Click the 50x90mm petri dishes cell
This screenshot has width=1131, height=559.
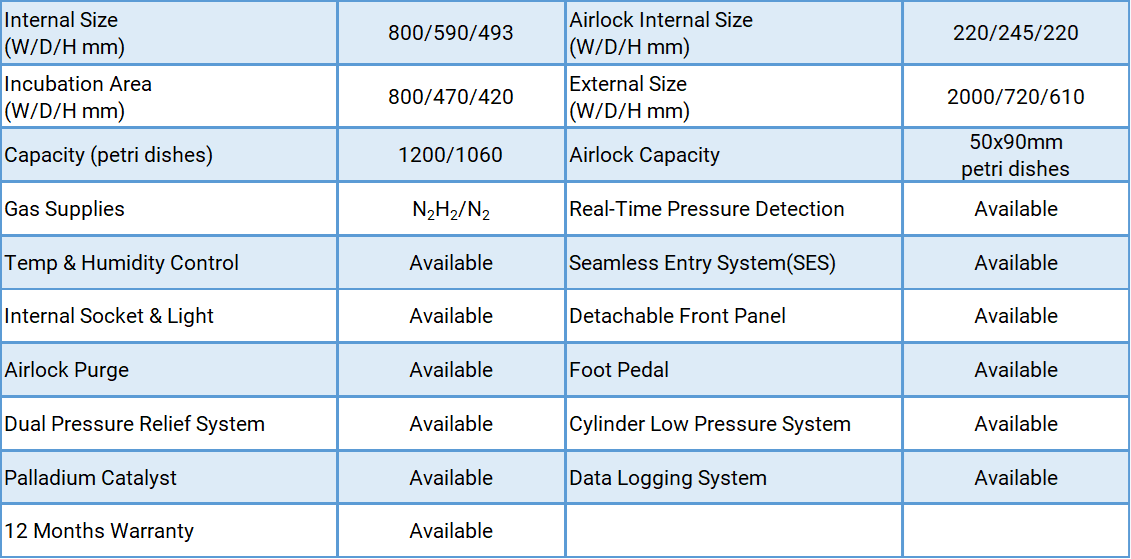1016,155
